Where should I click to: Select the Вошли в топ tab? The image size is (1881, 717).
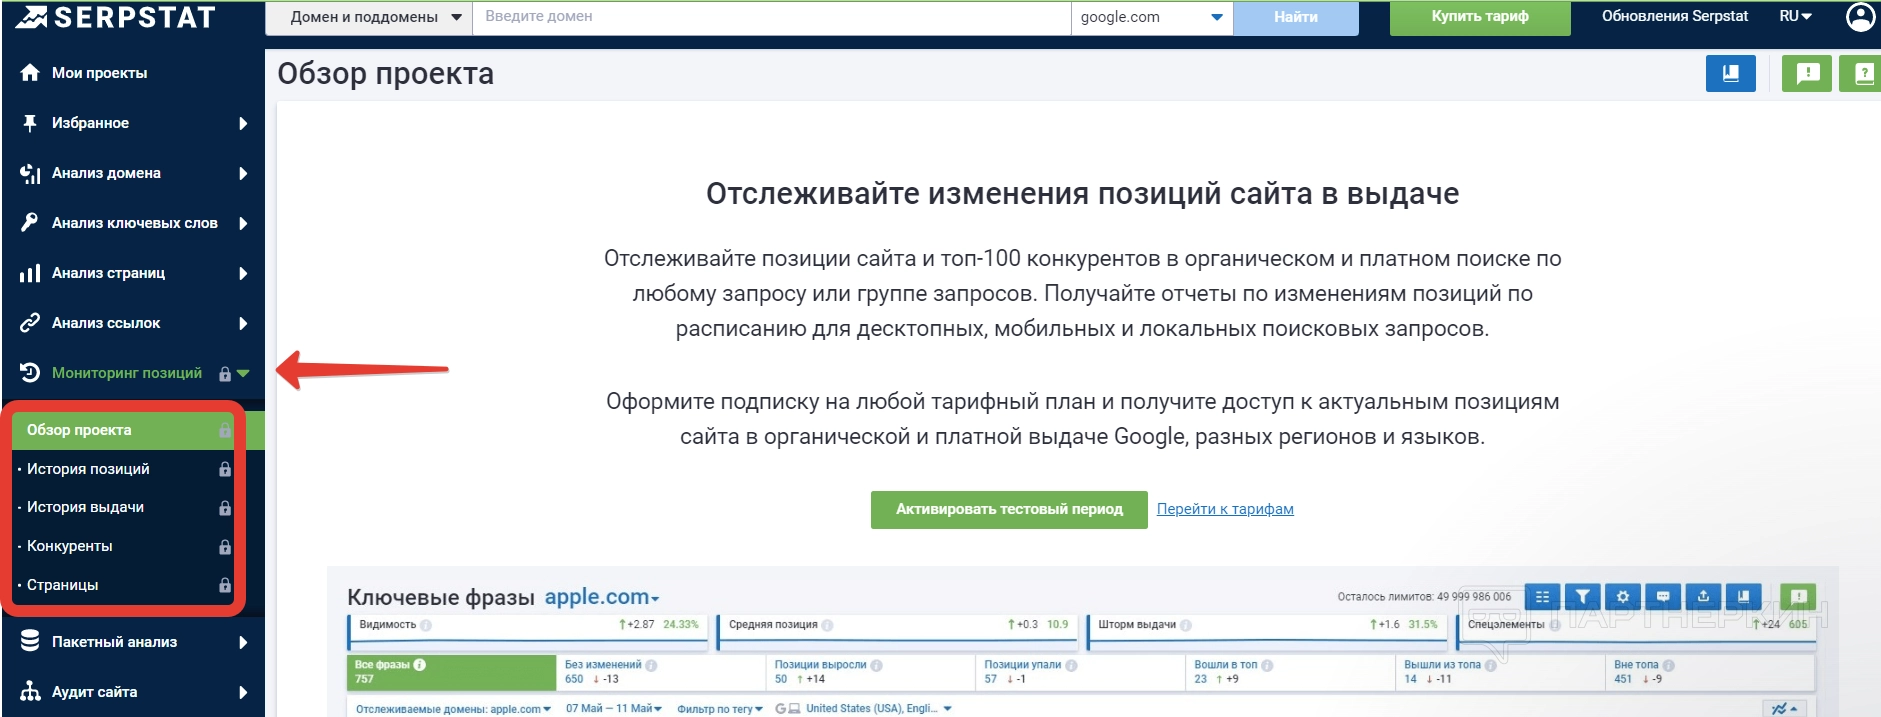point(1291,672)
